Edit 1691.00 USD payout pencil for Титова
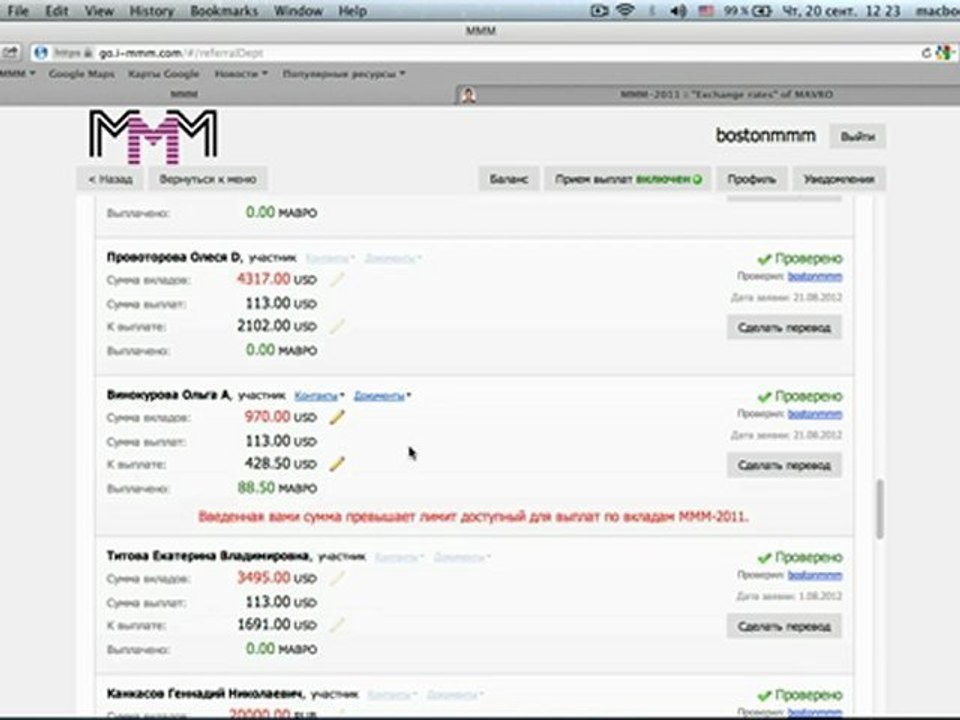 [337, 625]
